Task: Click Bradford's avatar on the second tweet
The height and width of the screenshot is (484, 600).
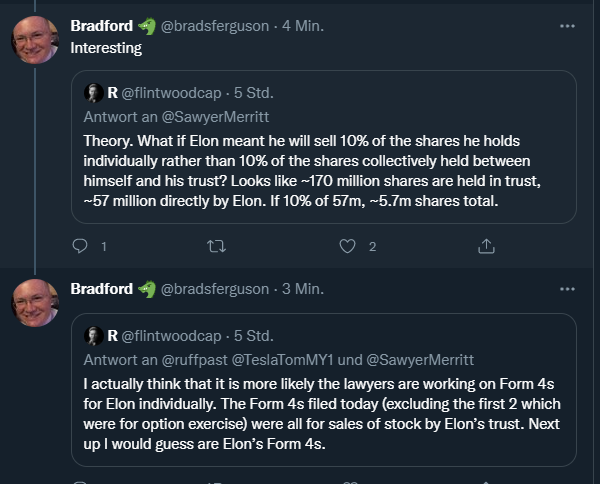Action: 35,302
